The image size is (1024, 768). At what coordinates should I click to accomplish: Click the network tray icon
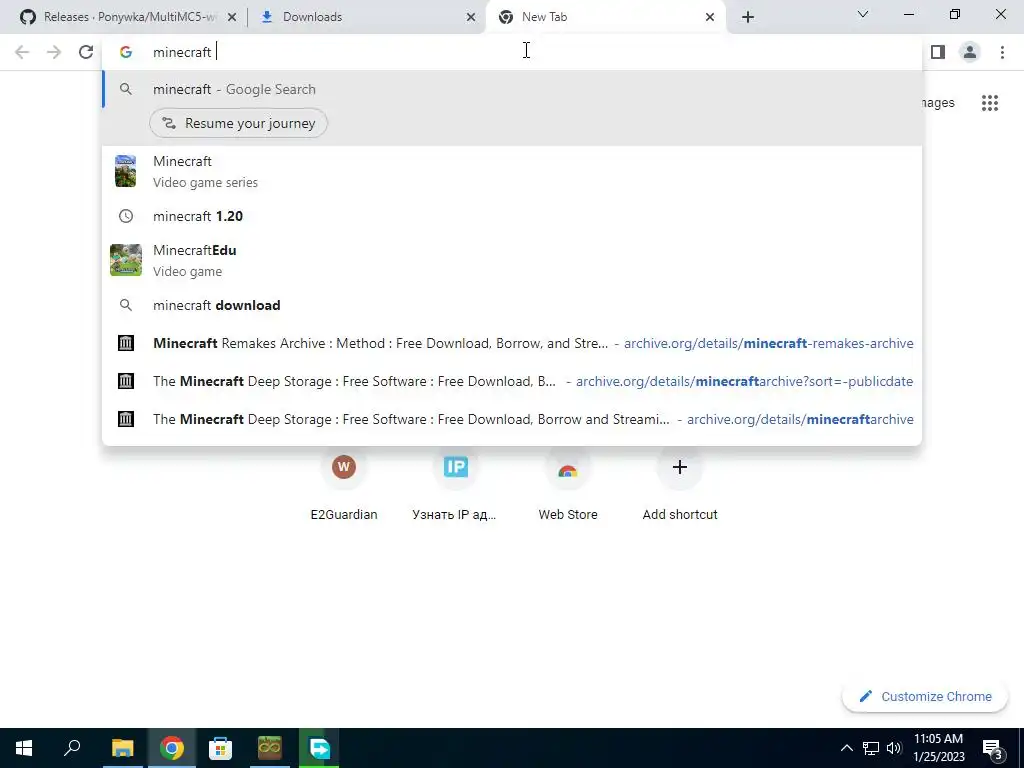pyautogui.click(x=871, y=748)
